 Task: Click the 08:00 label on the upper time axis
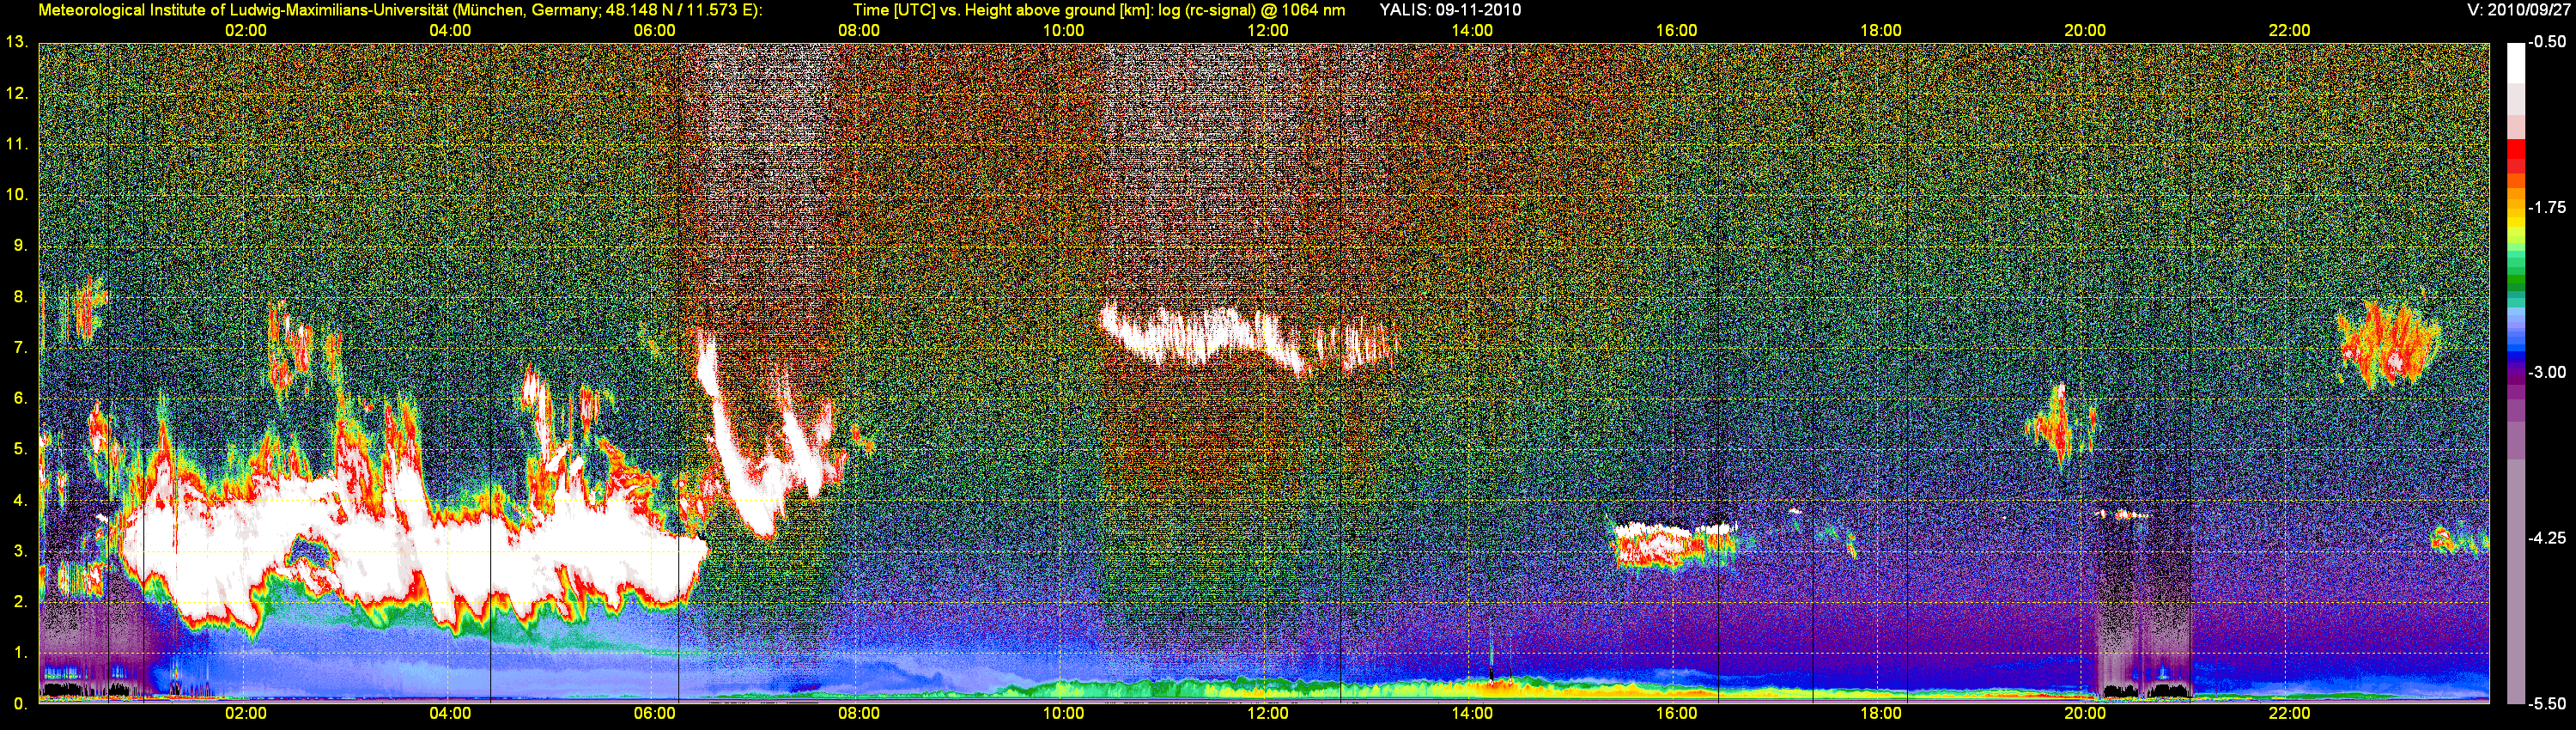(x=859, y=31)
